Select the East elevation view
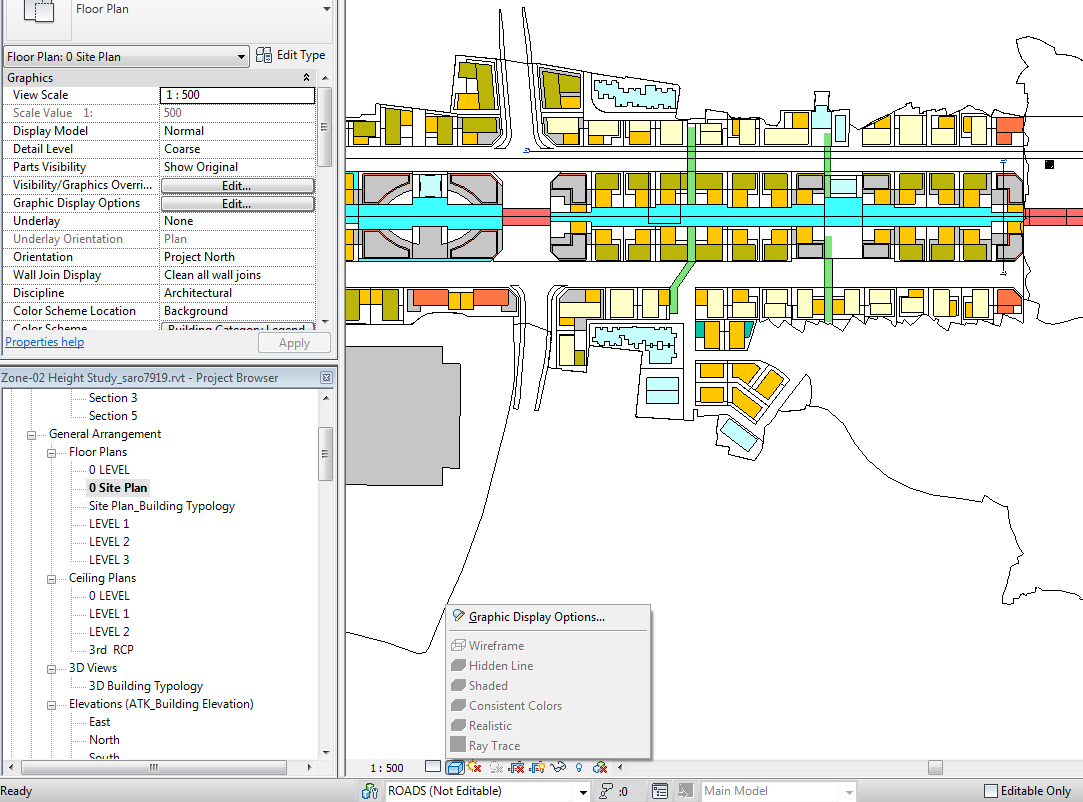 (x=99, y=722)
